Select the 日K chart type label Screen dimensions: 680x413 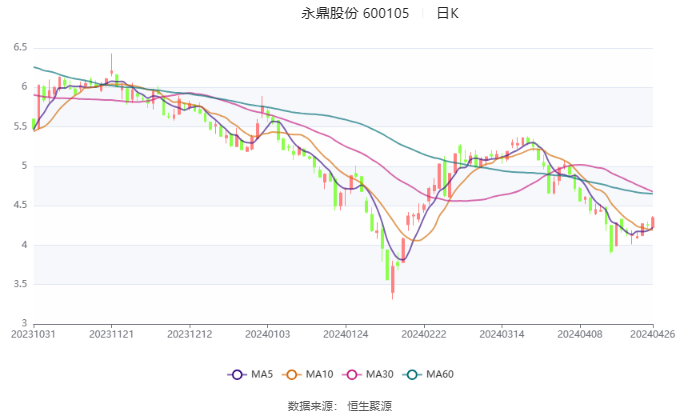[448, 14]
